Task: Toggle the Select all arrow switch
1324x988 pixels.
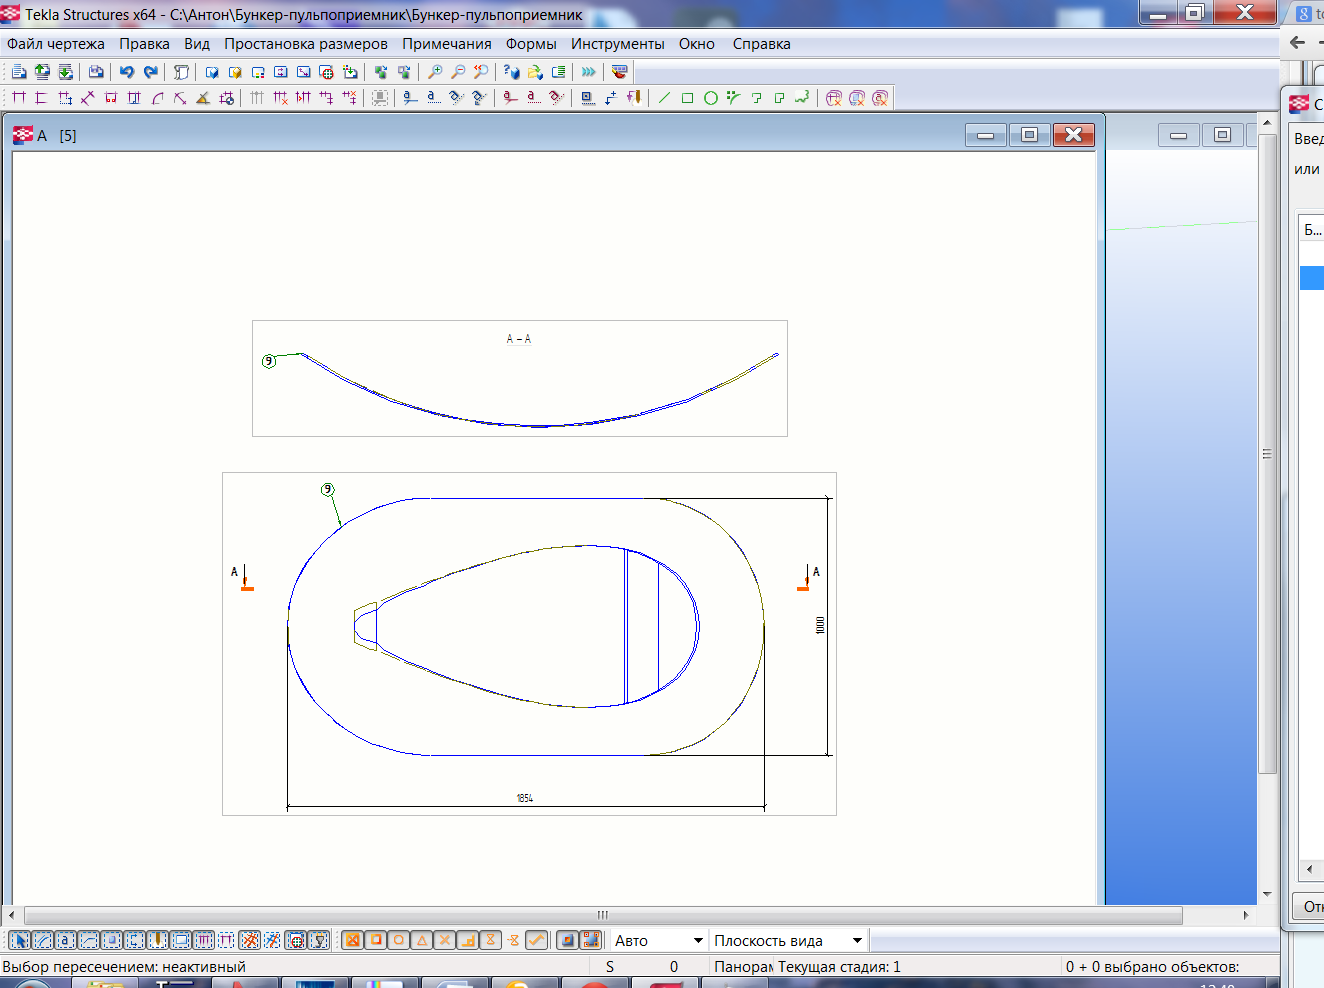Action: coord(19,940)
